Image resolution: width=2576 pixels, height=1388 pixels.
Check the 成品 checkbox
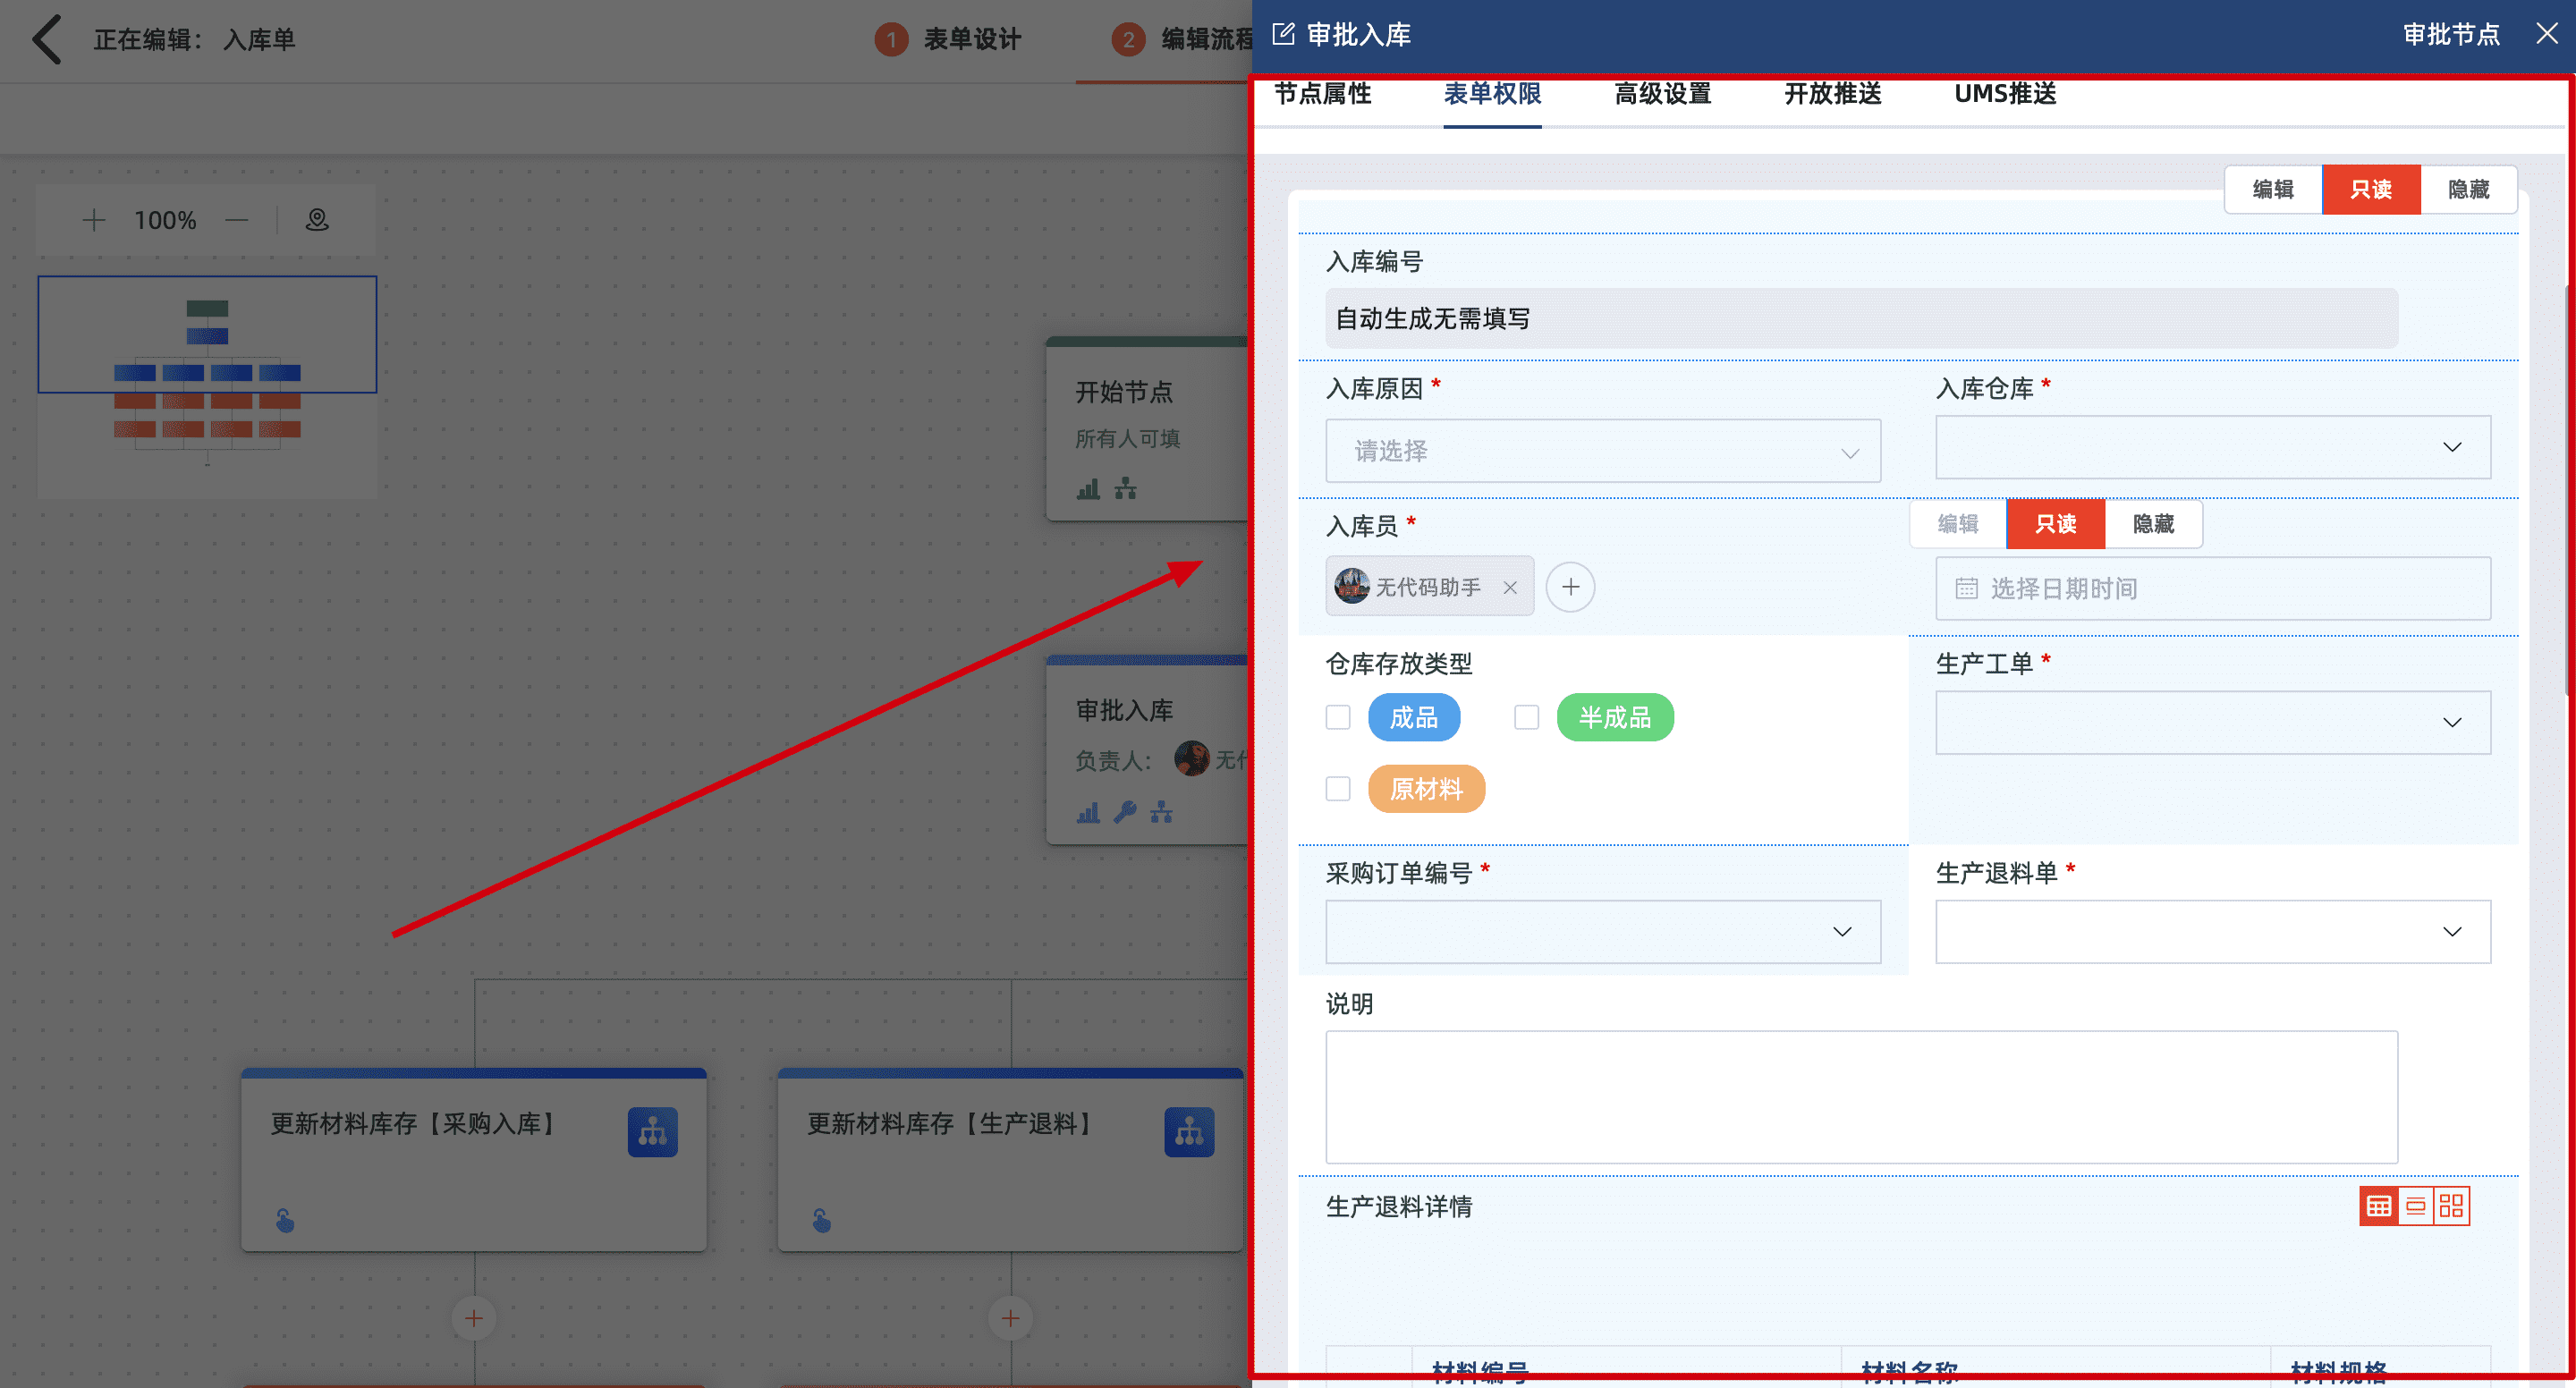(1338, 717)
